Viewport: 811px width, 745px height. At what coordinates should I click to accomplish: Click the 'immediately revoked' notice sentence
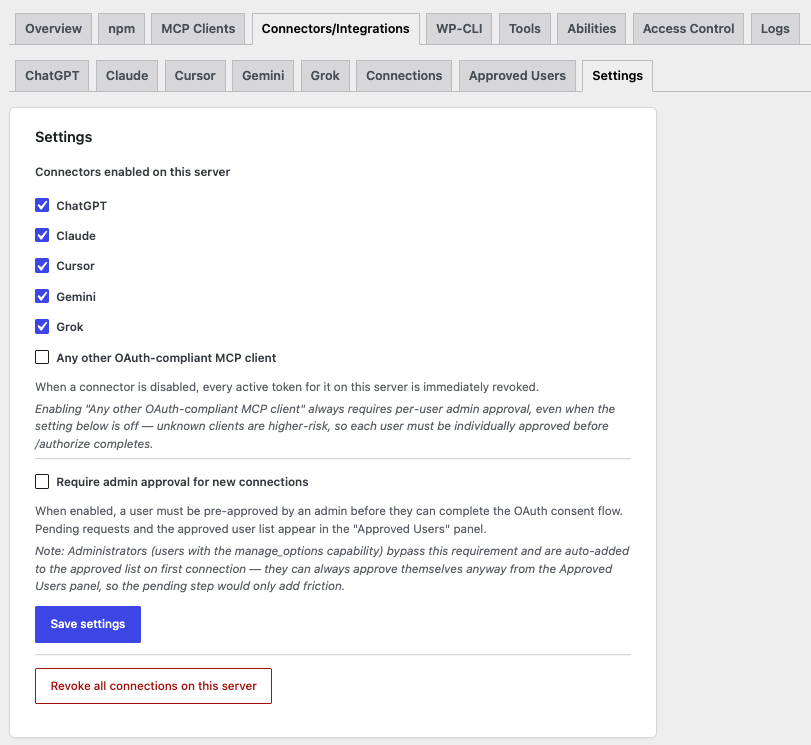pos(287,387)
